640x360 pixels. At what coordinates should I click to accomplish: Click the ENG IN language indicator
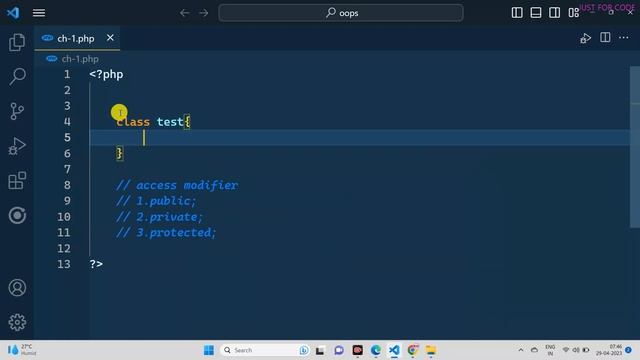click(x=550, y=350)
